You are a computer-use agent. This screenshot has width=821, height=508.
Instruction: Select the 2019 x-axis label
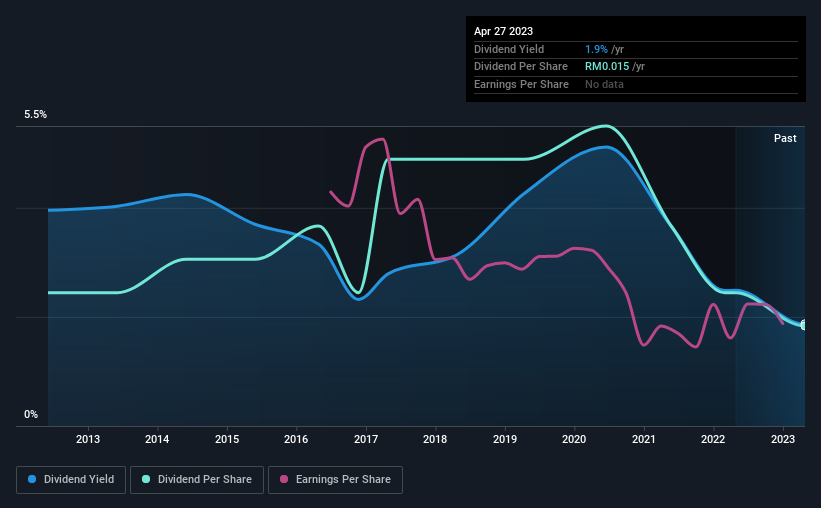tap(505, 439)
